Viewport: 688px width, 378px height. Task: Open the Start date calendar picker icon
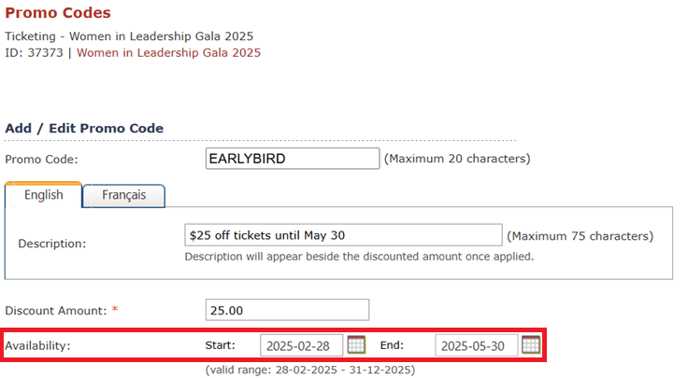click(x=356, y=345)
